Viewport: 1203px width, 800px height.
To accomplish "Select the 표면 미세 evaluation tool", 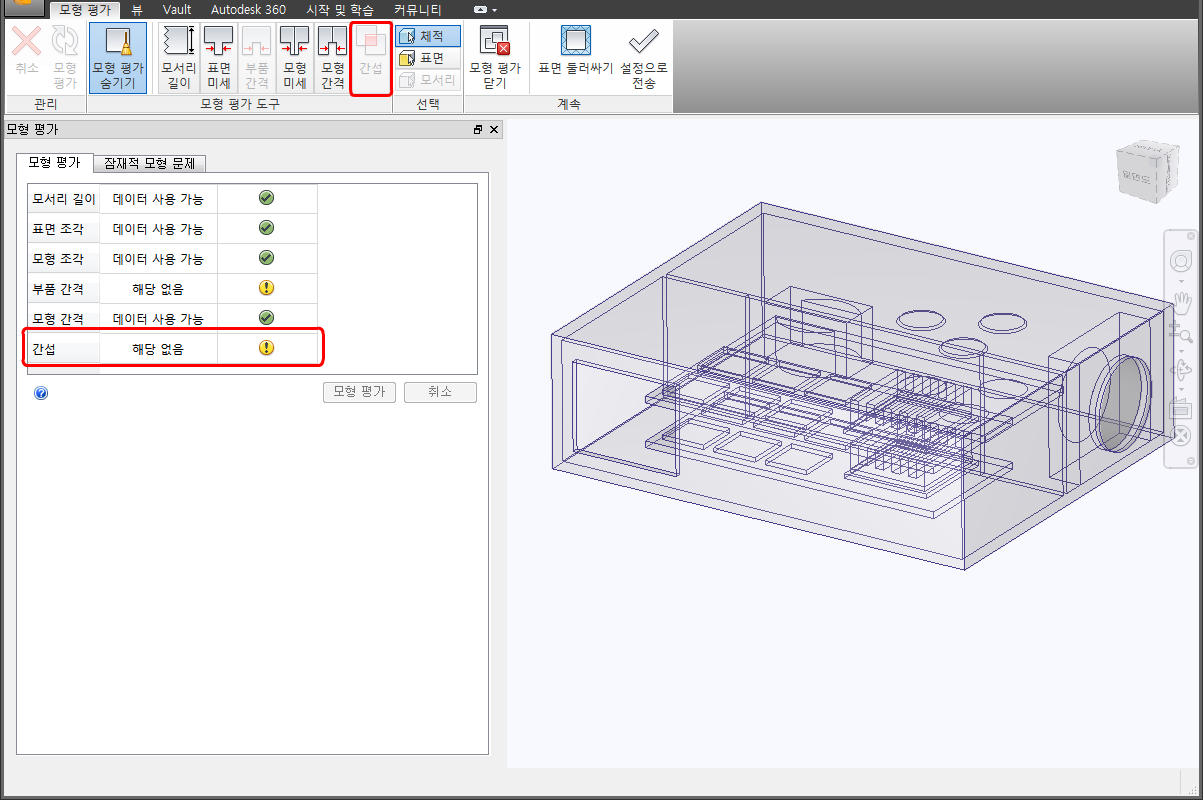I will tap(218, 58).
